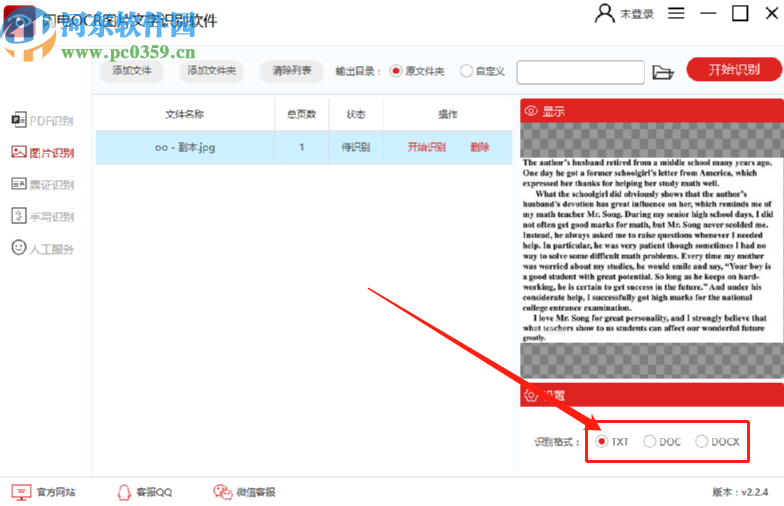Viewport: 784px width, 506px height.
Task: Open the 客服QQ link
Action: tap(154, 492)
